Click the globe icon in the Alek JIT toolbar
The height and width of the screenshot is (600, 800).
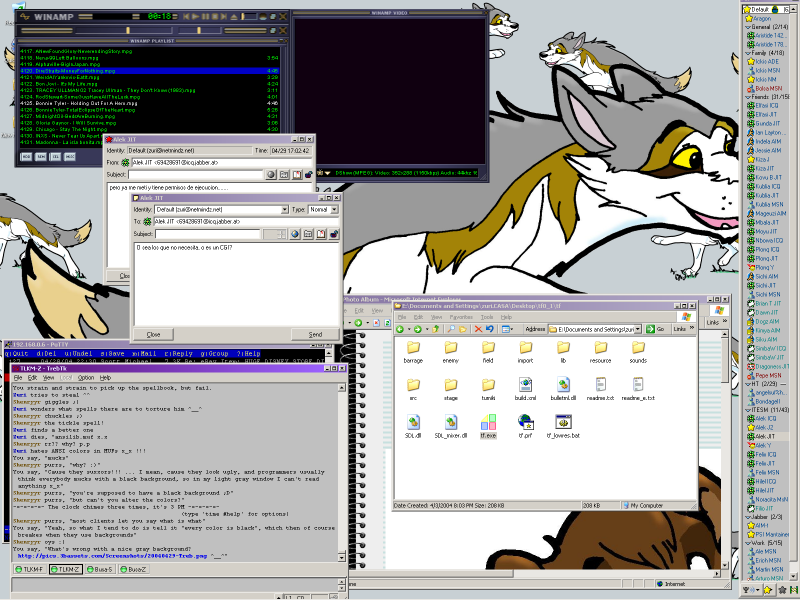pos(294,234)
